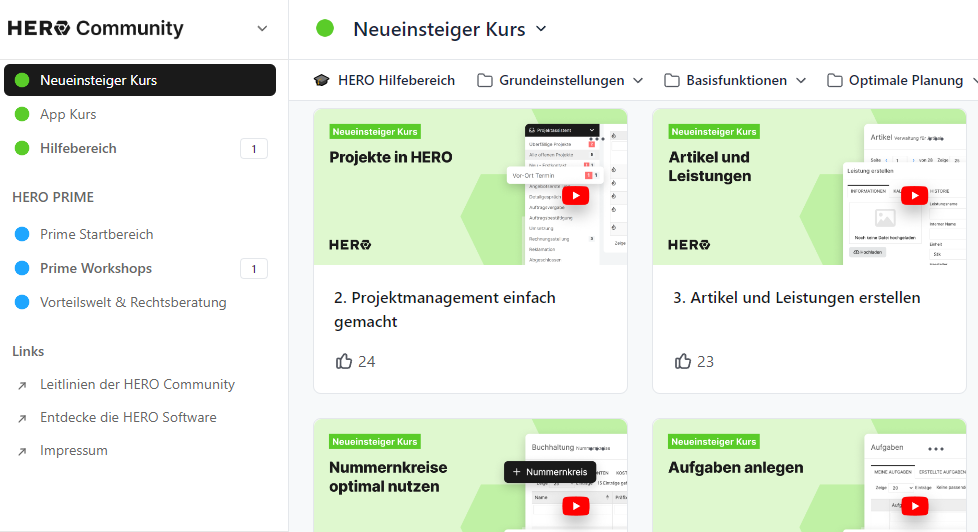Click blue dot next to Vorteilswelt & Rechtsberatung

pyautogui.click(x=22, y=302)
